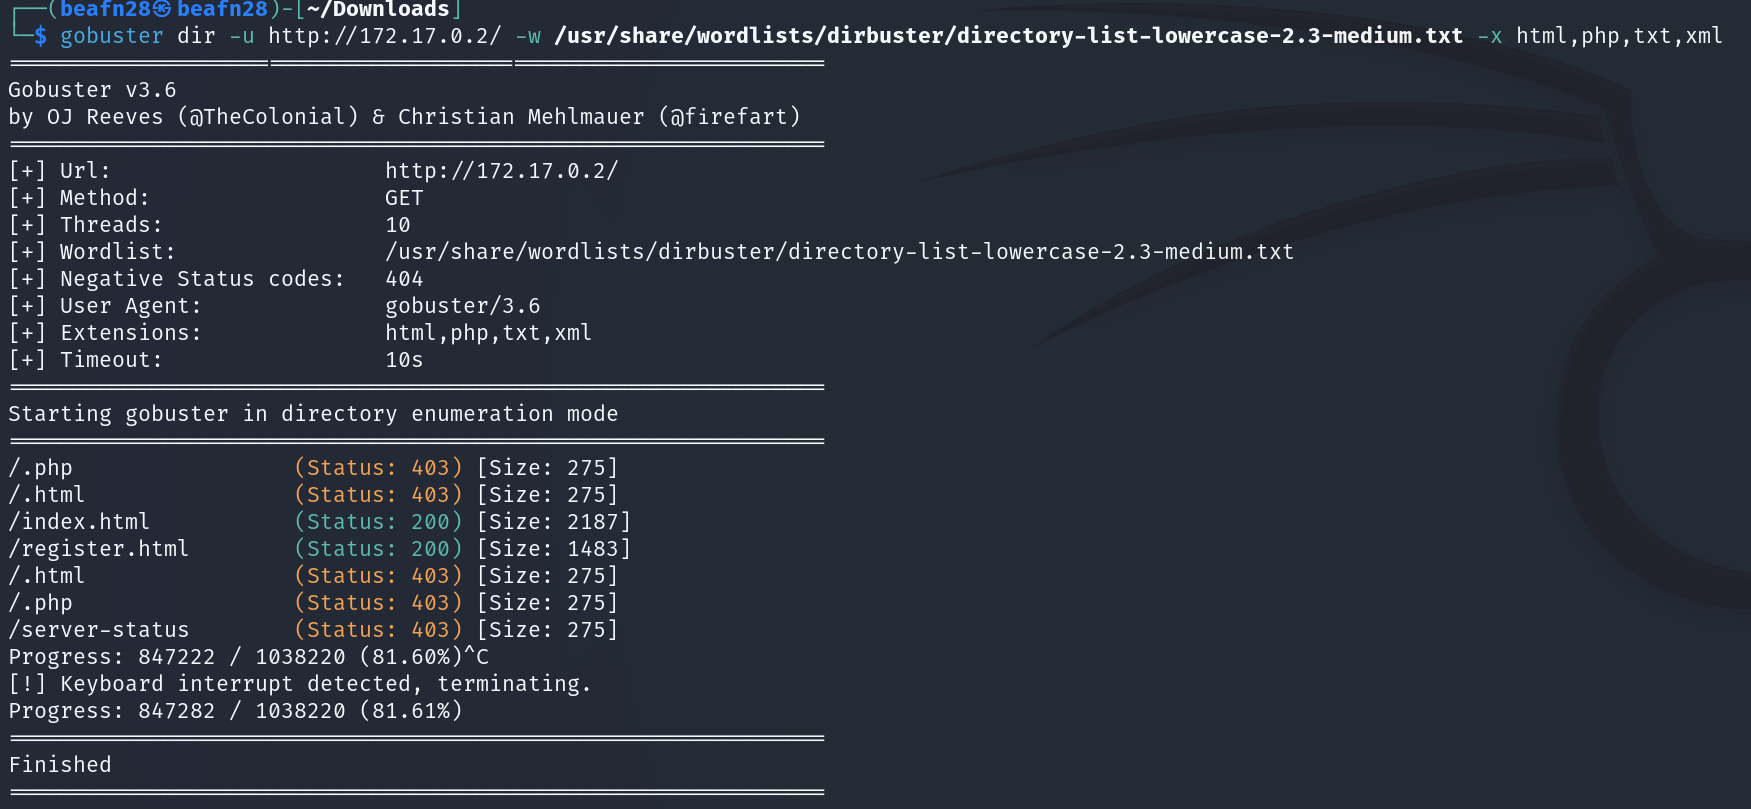Click the Starting gobuster in directory enumeration mode line

click(313, 414)
